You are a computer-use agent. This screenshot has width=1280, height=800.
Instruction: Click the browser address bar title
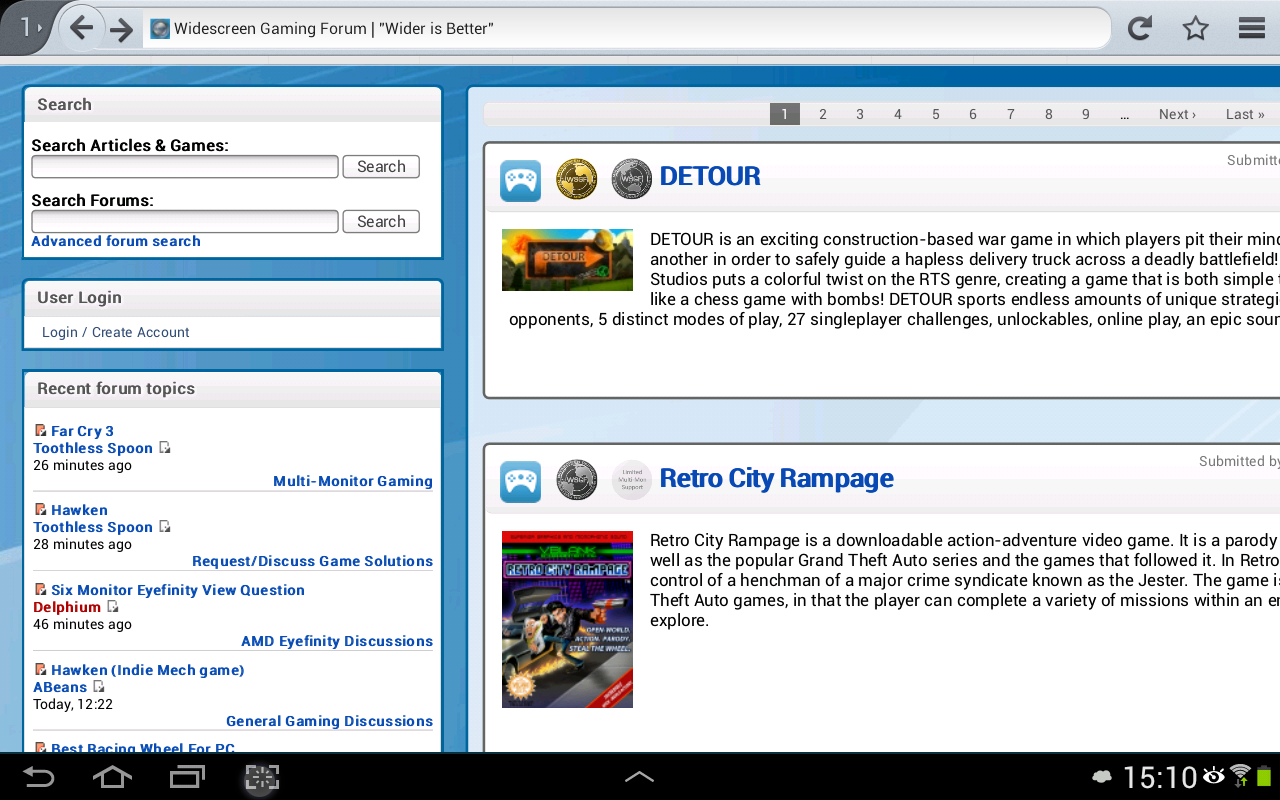click(x=334, y=29)
